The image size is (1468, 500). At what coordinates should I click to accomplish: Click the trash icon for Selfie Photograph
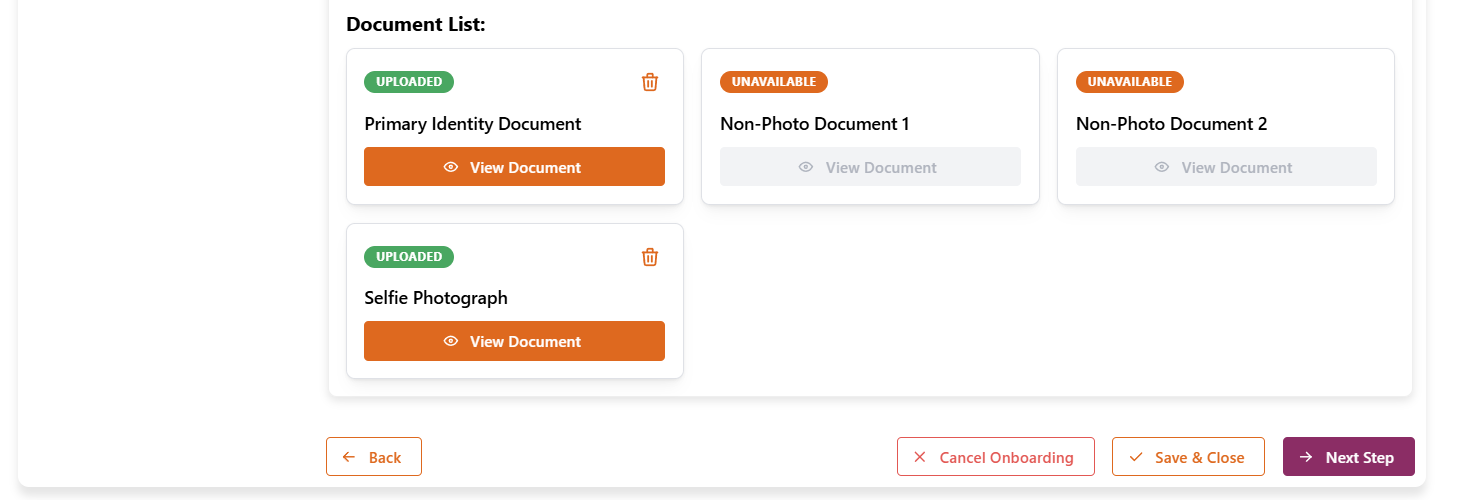click(650, 257)
